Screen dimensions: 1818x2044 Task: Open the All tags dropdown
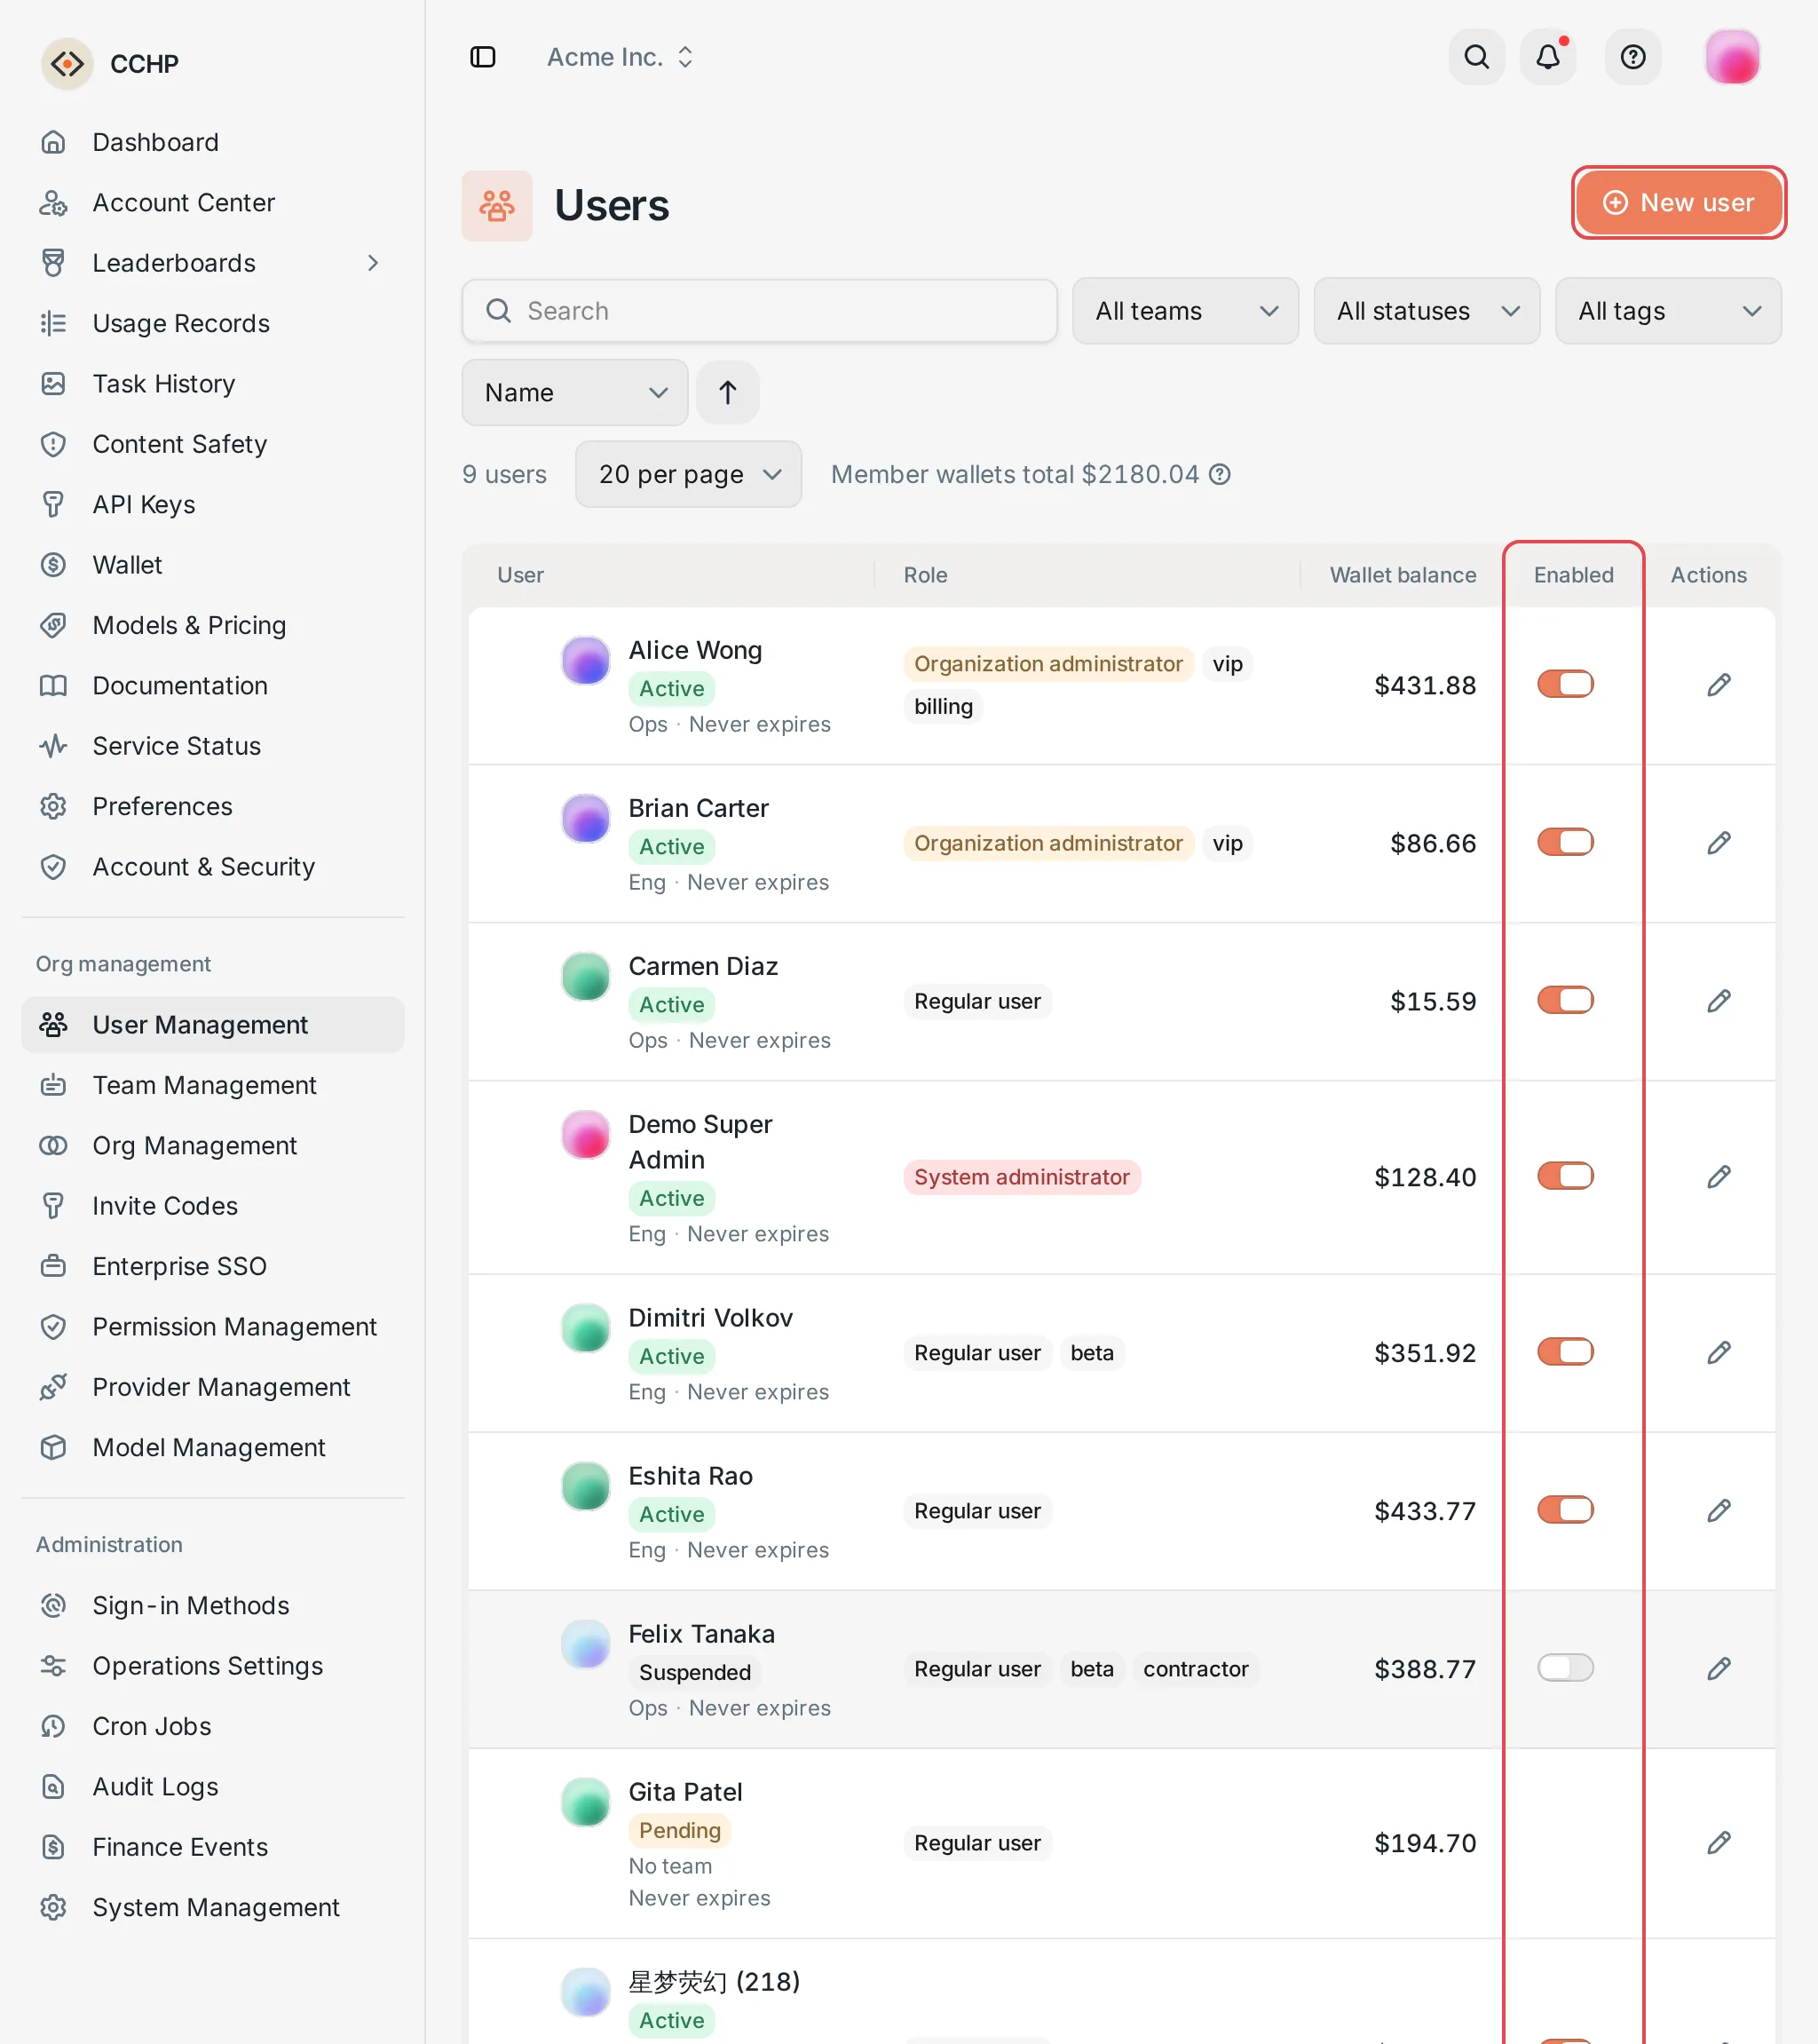(1668, 311)
